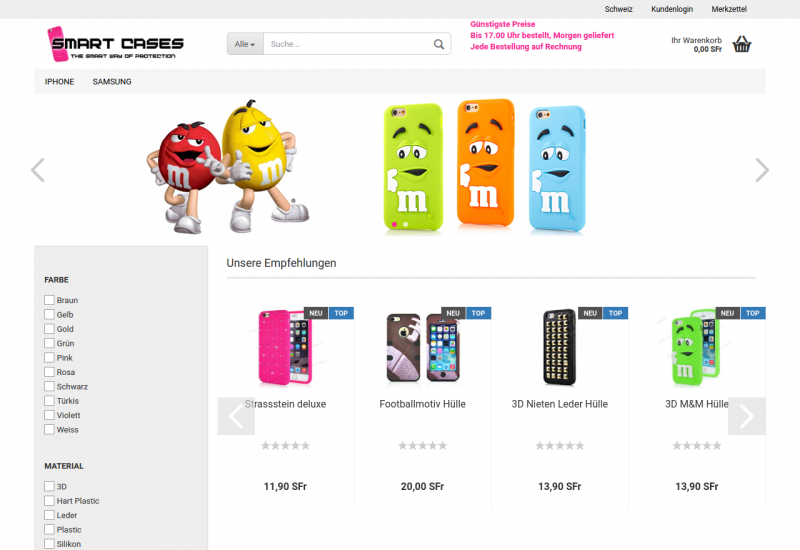Viewport: 800px width, 550px height.
Task: Expand the Alle search category dropdown
Action: [245, 44]
